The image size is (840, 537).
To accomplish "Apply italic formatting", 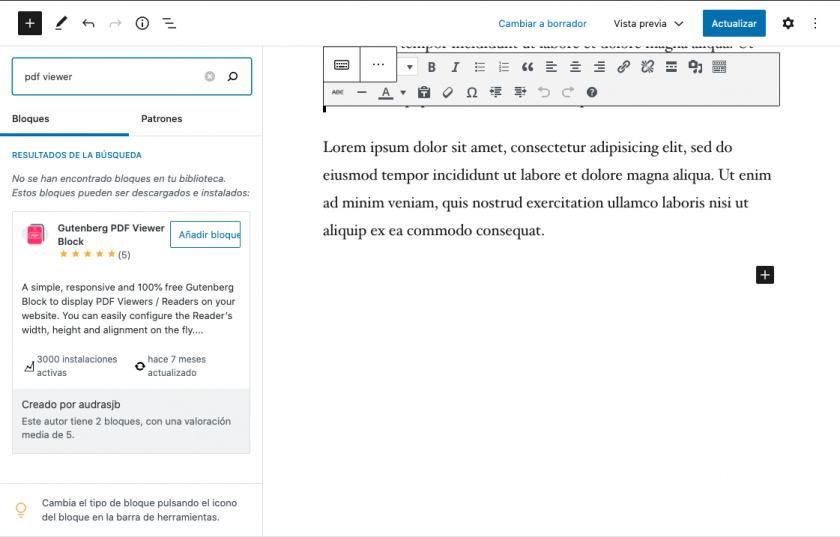I will point(455,67).
